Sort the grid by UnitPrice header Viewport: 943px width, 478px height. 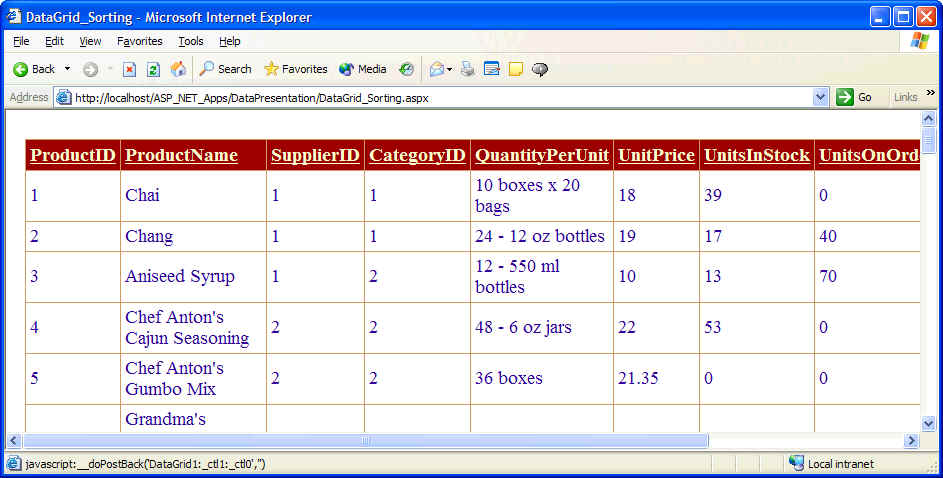[656, 155]
